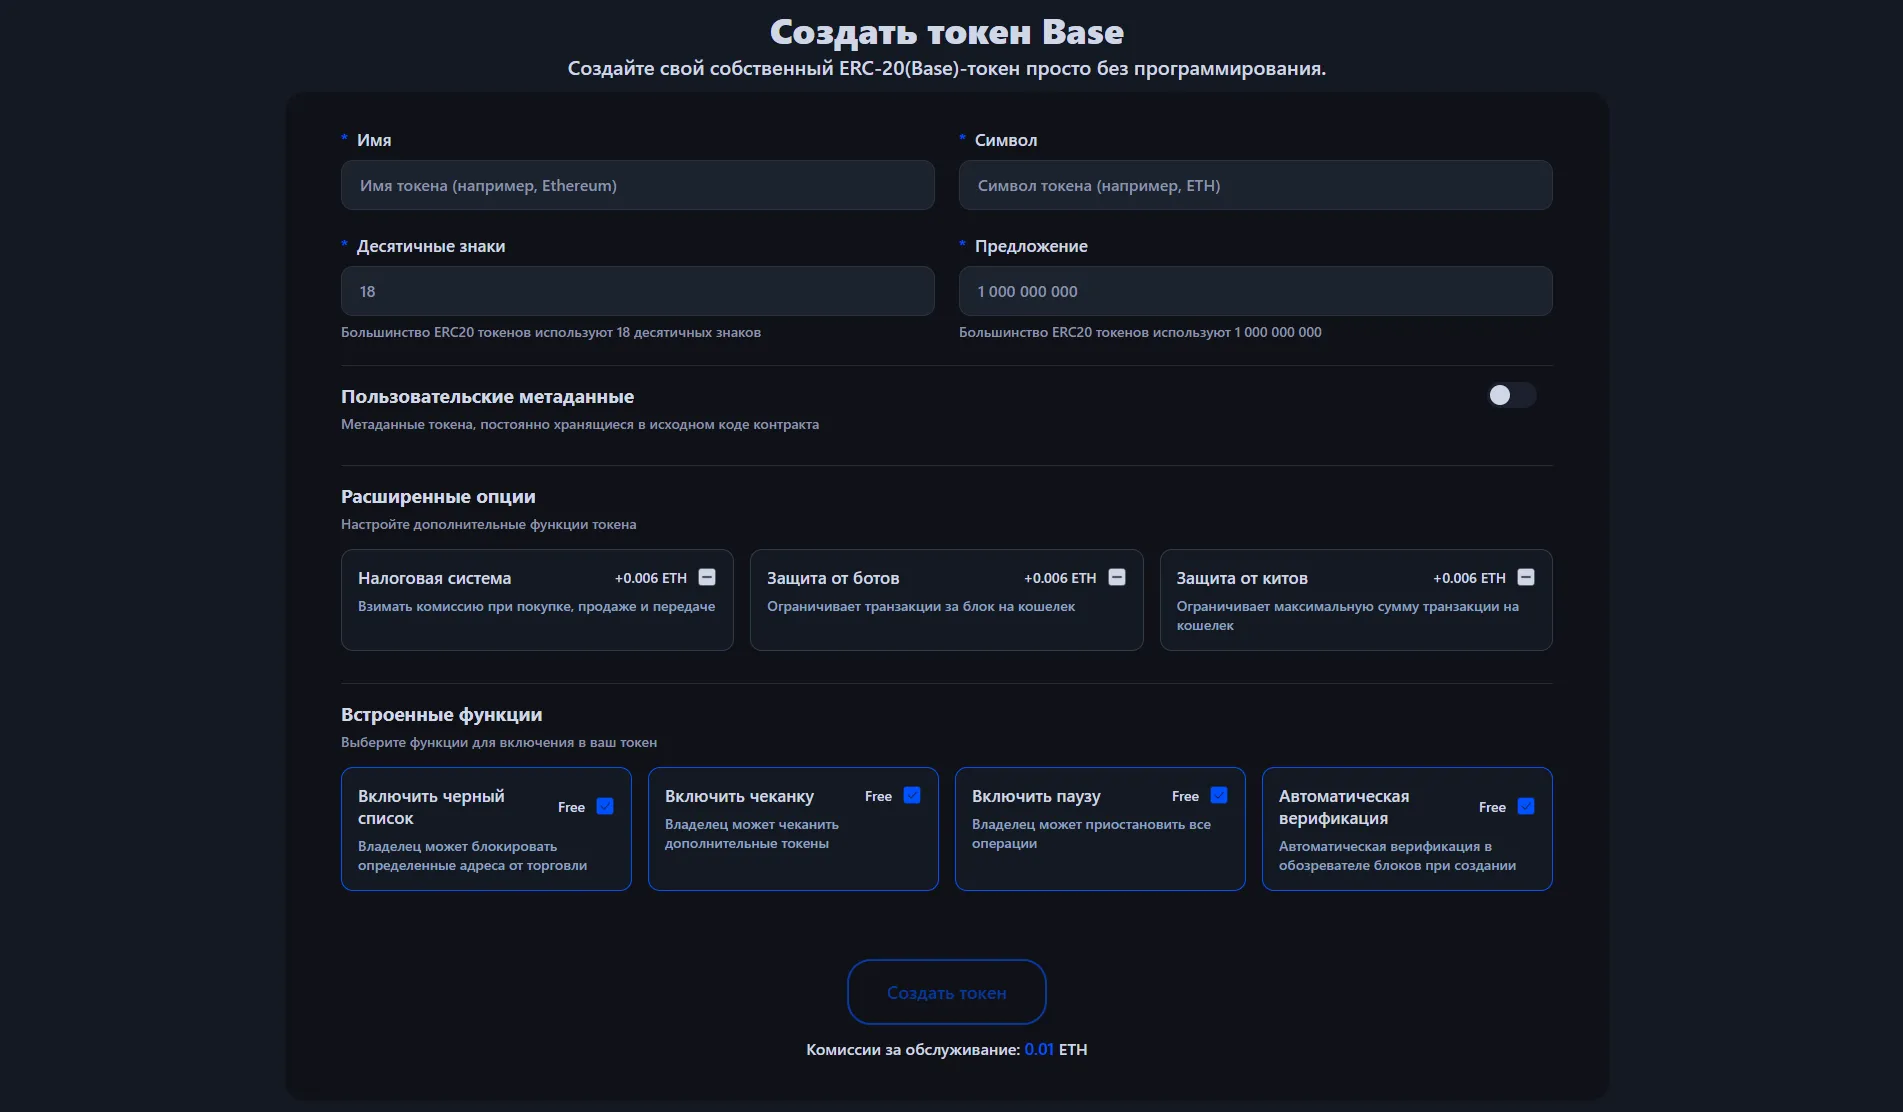The height and width of the screenshot is (1112, 1903).
Task: Focus the Имя token name field
Action: click(x=637, y=186)
